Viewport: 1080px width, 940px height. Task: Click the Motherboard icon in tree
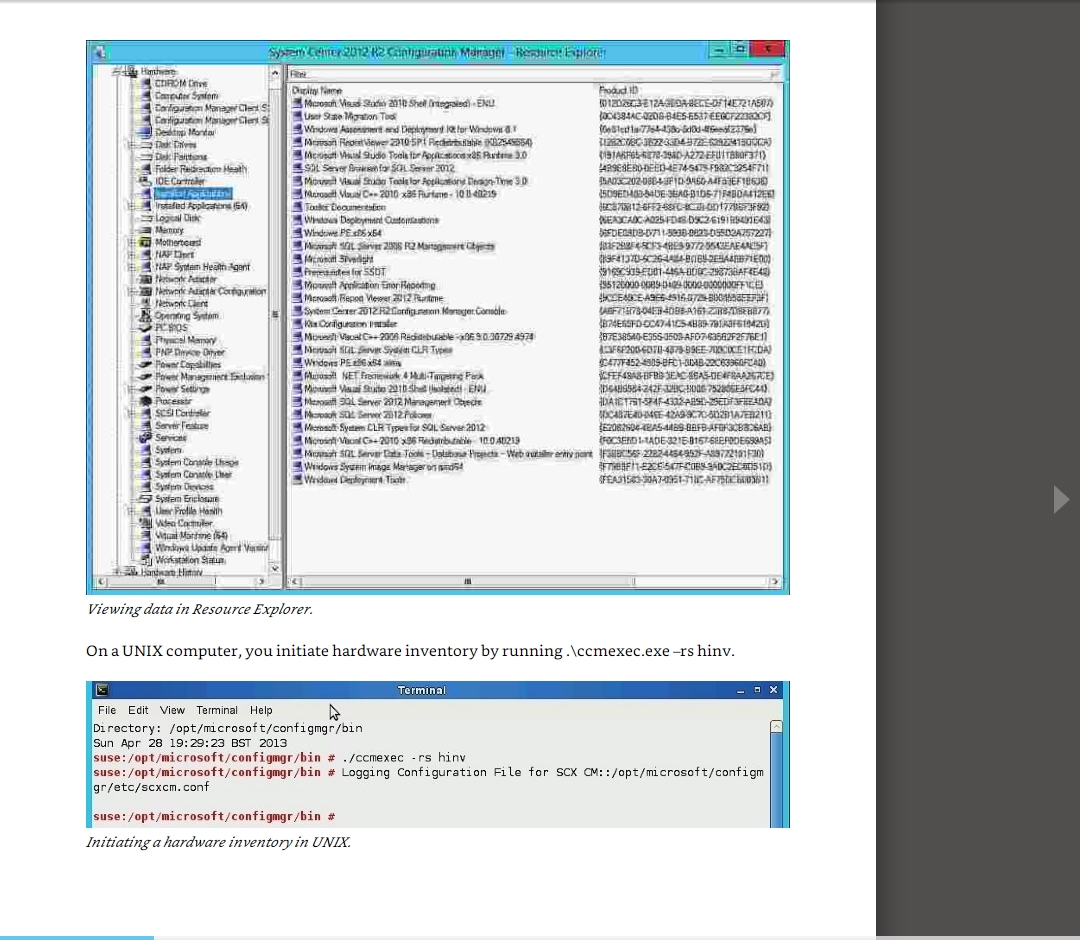coord(146,243)
